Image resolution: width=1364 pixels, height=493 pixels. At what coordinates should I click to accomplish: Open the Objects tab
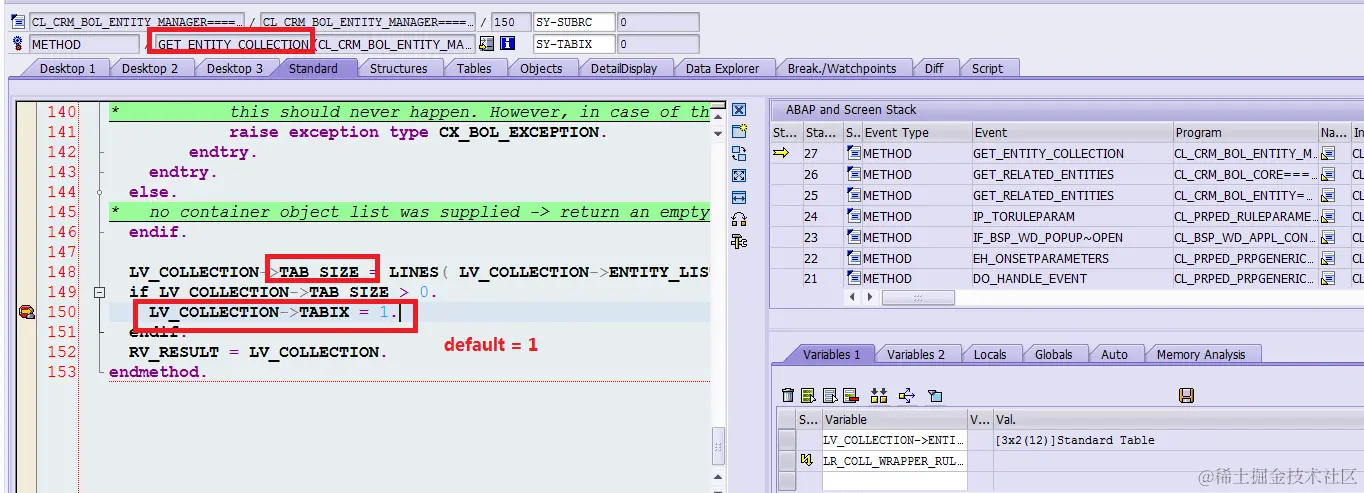tap(541, 68)
